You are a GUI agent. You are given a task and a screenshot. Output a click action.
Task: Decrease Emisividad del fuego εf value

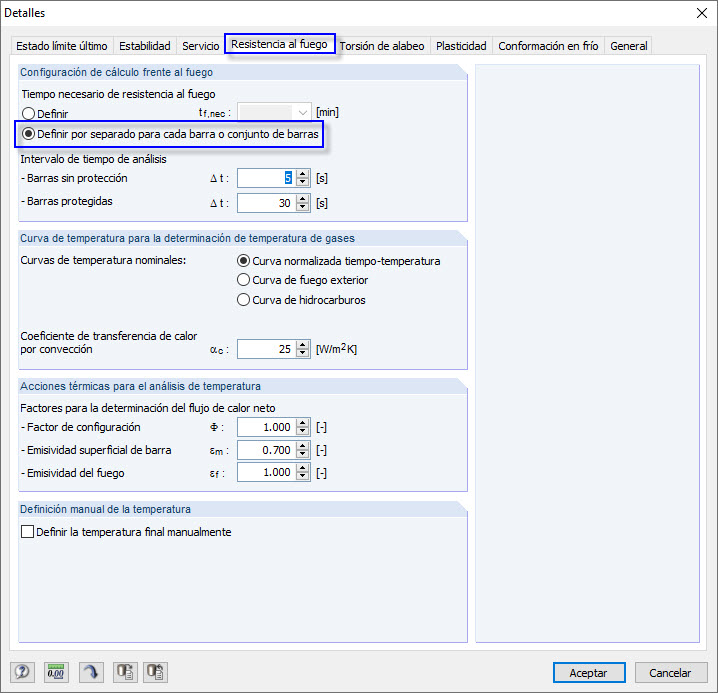click(x=303, y=476)
